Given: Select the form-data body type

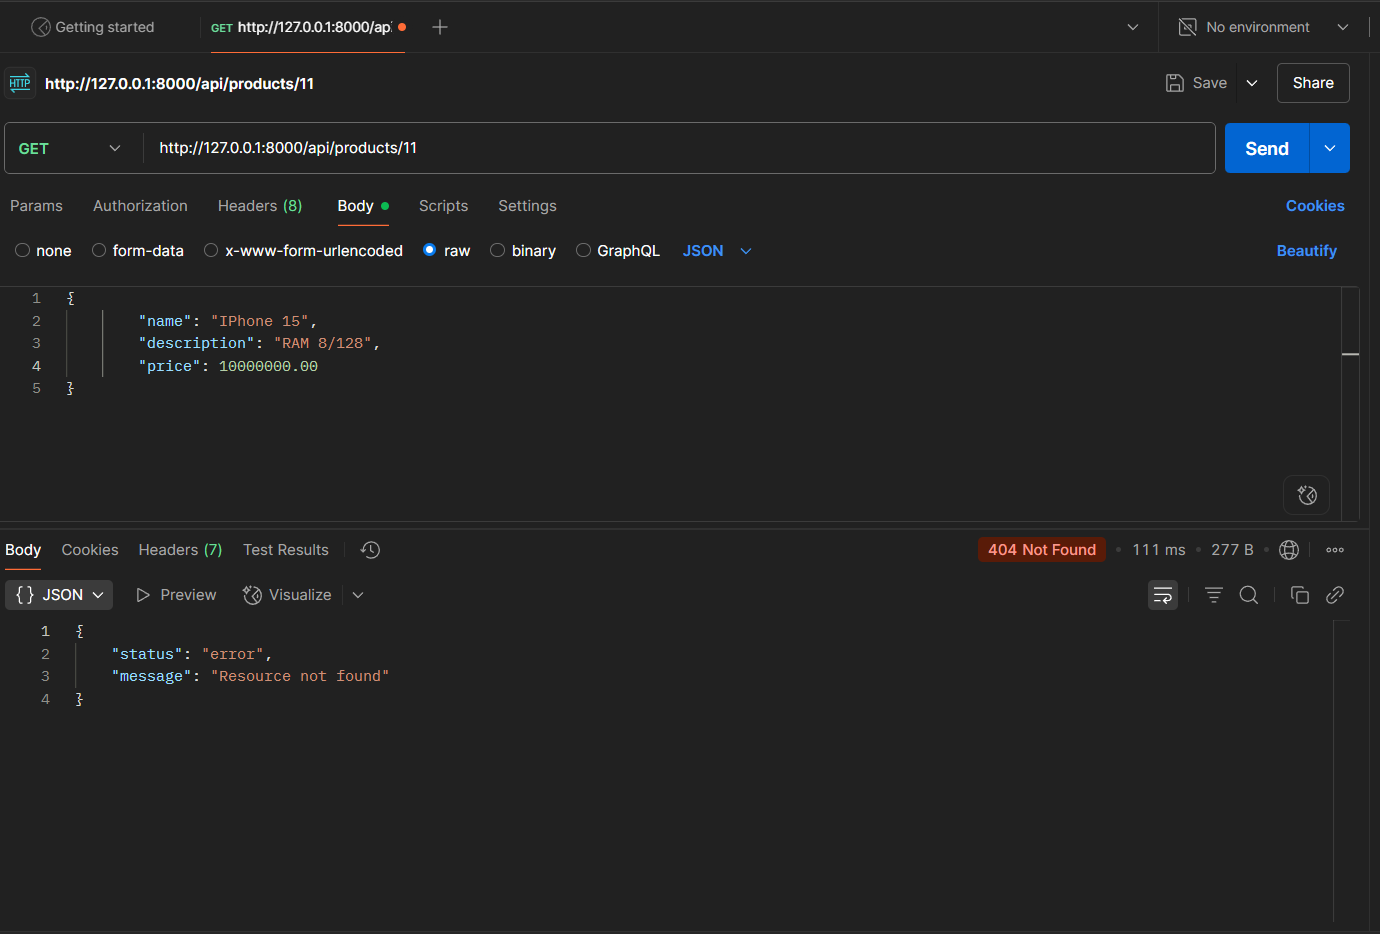Looking at the screenshot, I should coord(137,250).
